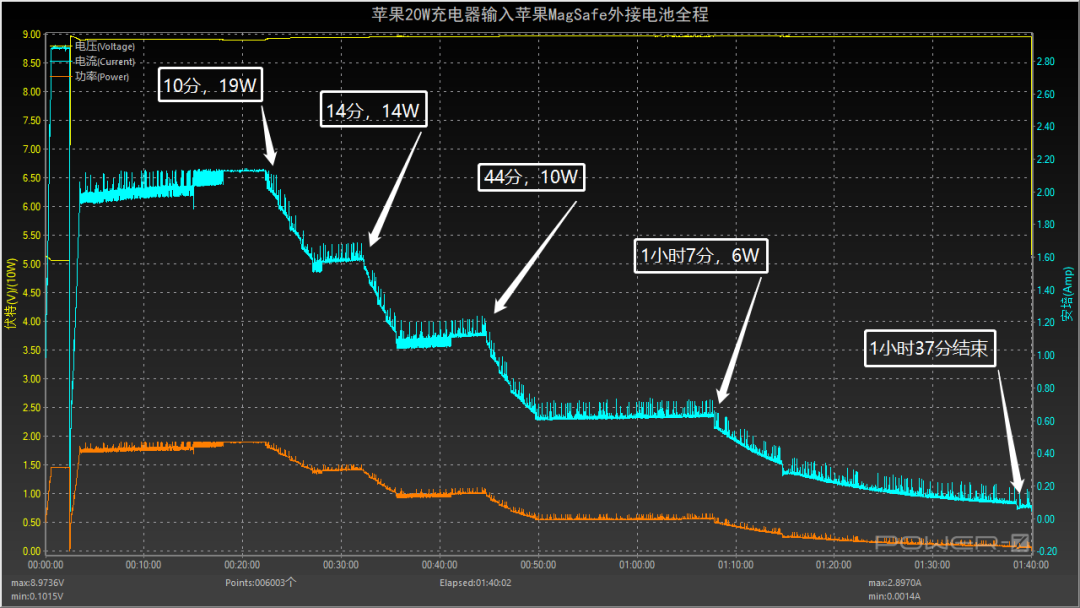
Task: Click the 0.50 voltage axis tick label
Action: coord(32,522)
